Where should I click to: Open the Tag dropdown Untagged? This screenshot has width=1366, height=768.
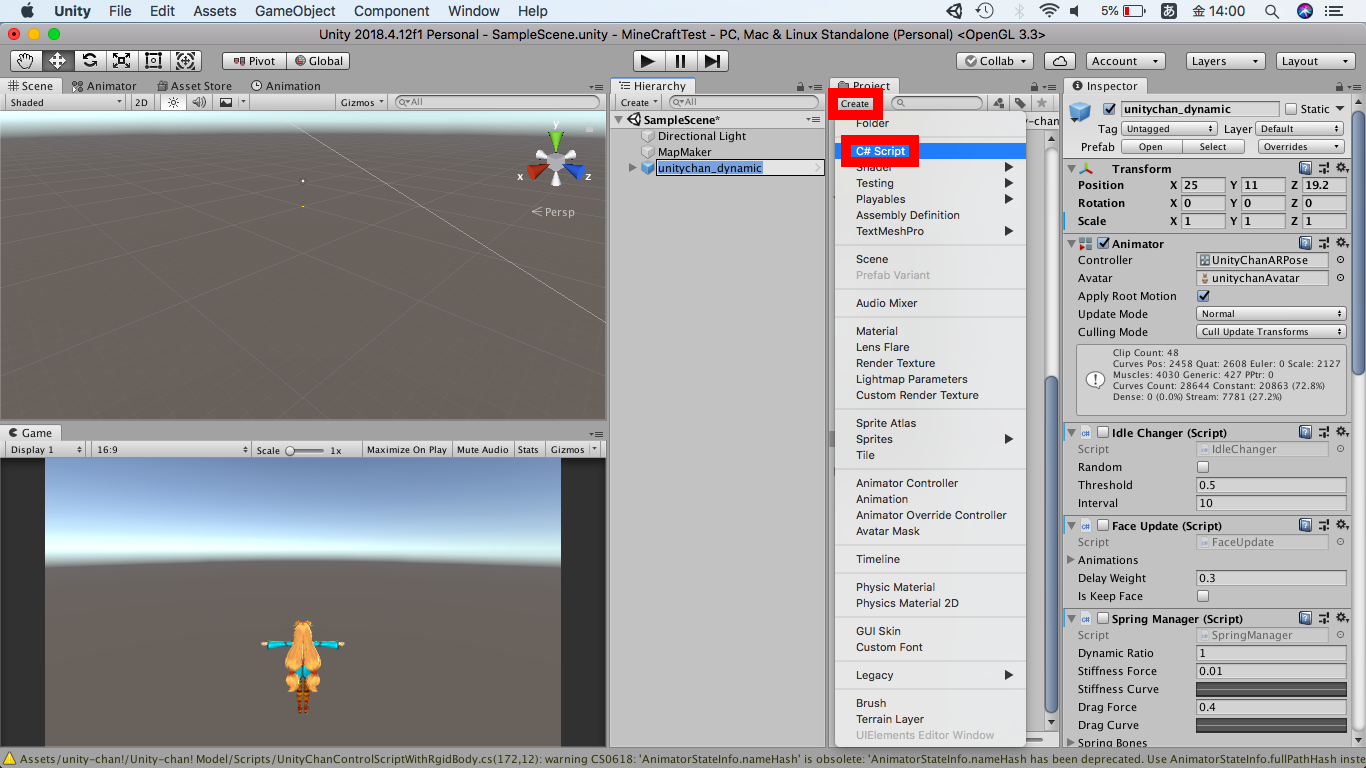pos(1170,129)
